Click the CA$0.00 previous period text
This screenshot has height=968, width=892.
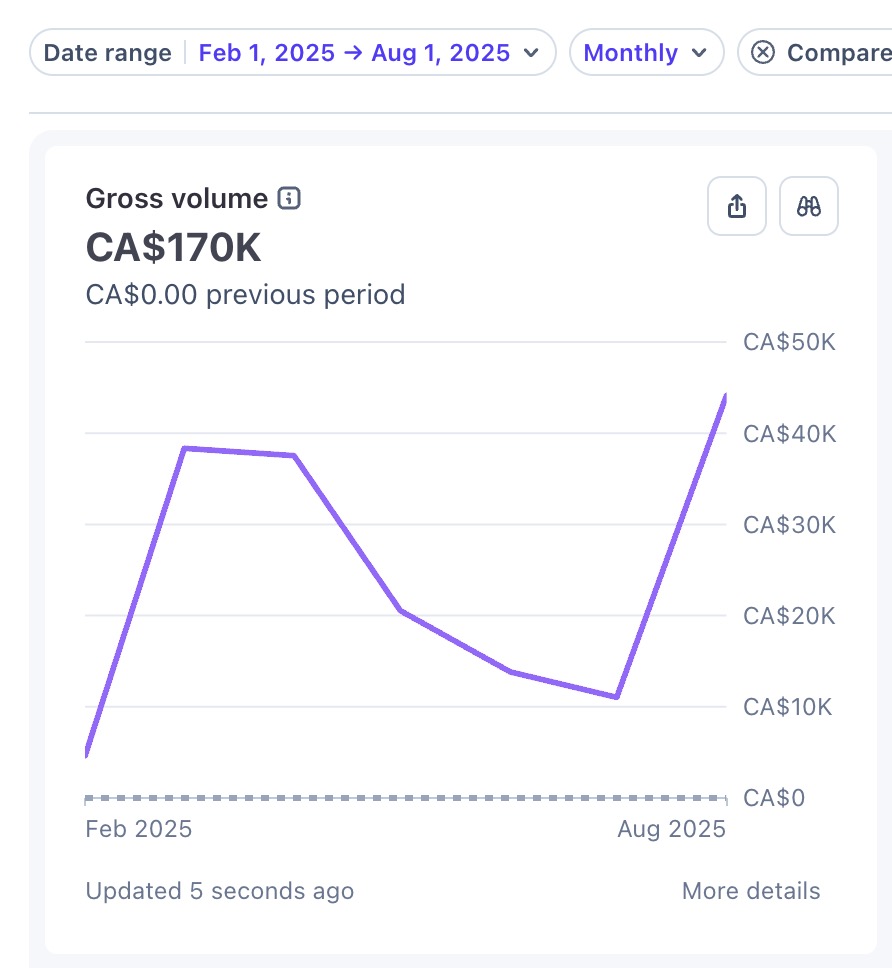coord(246,294)
